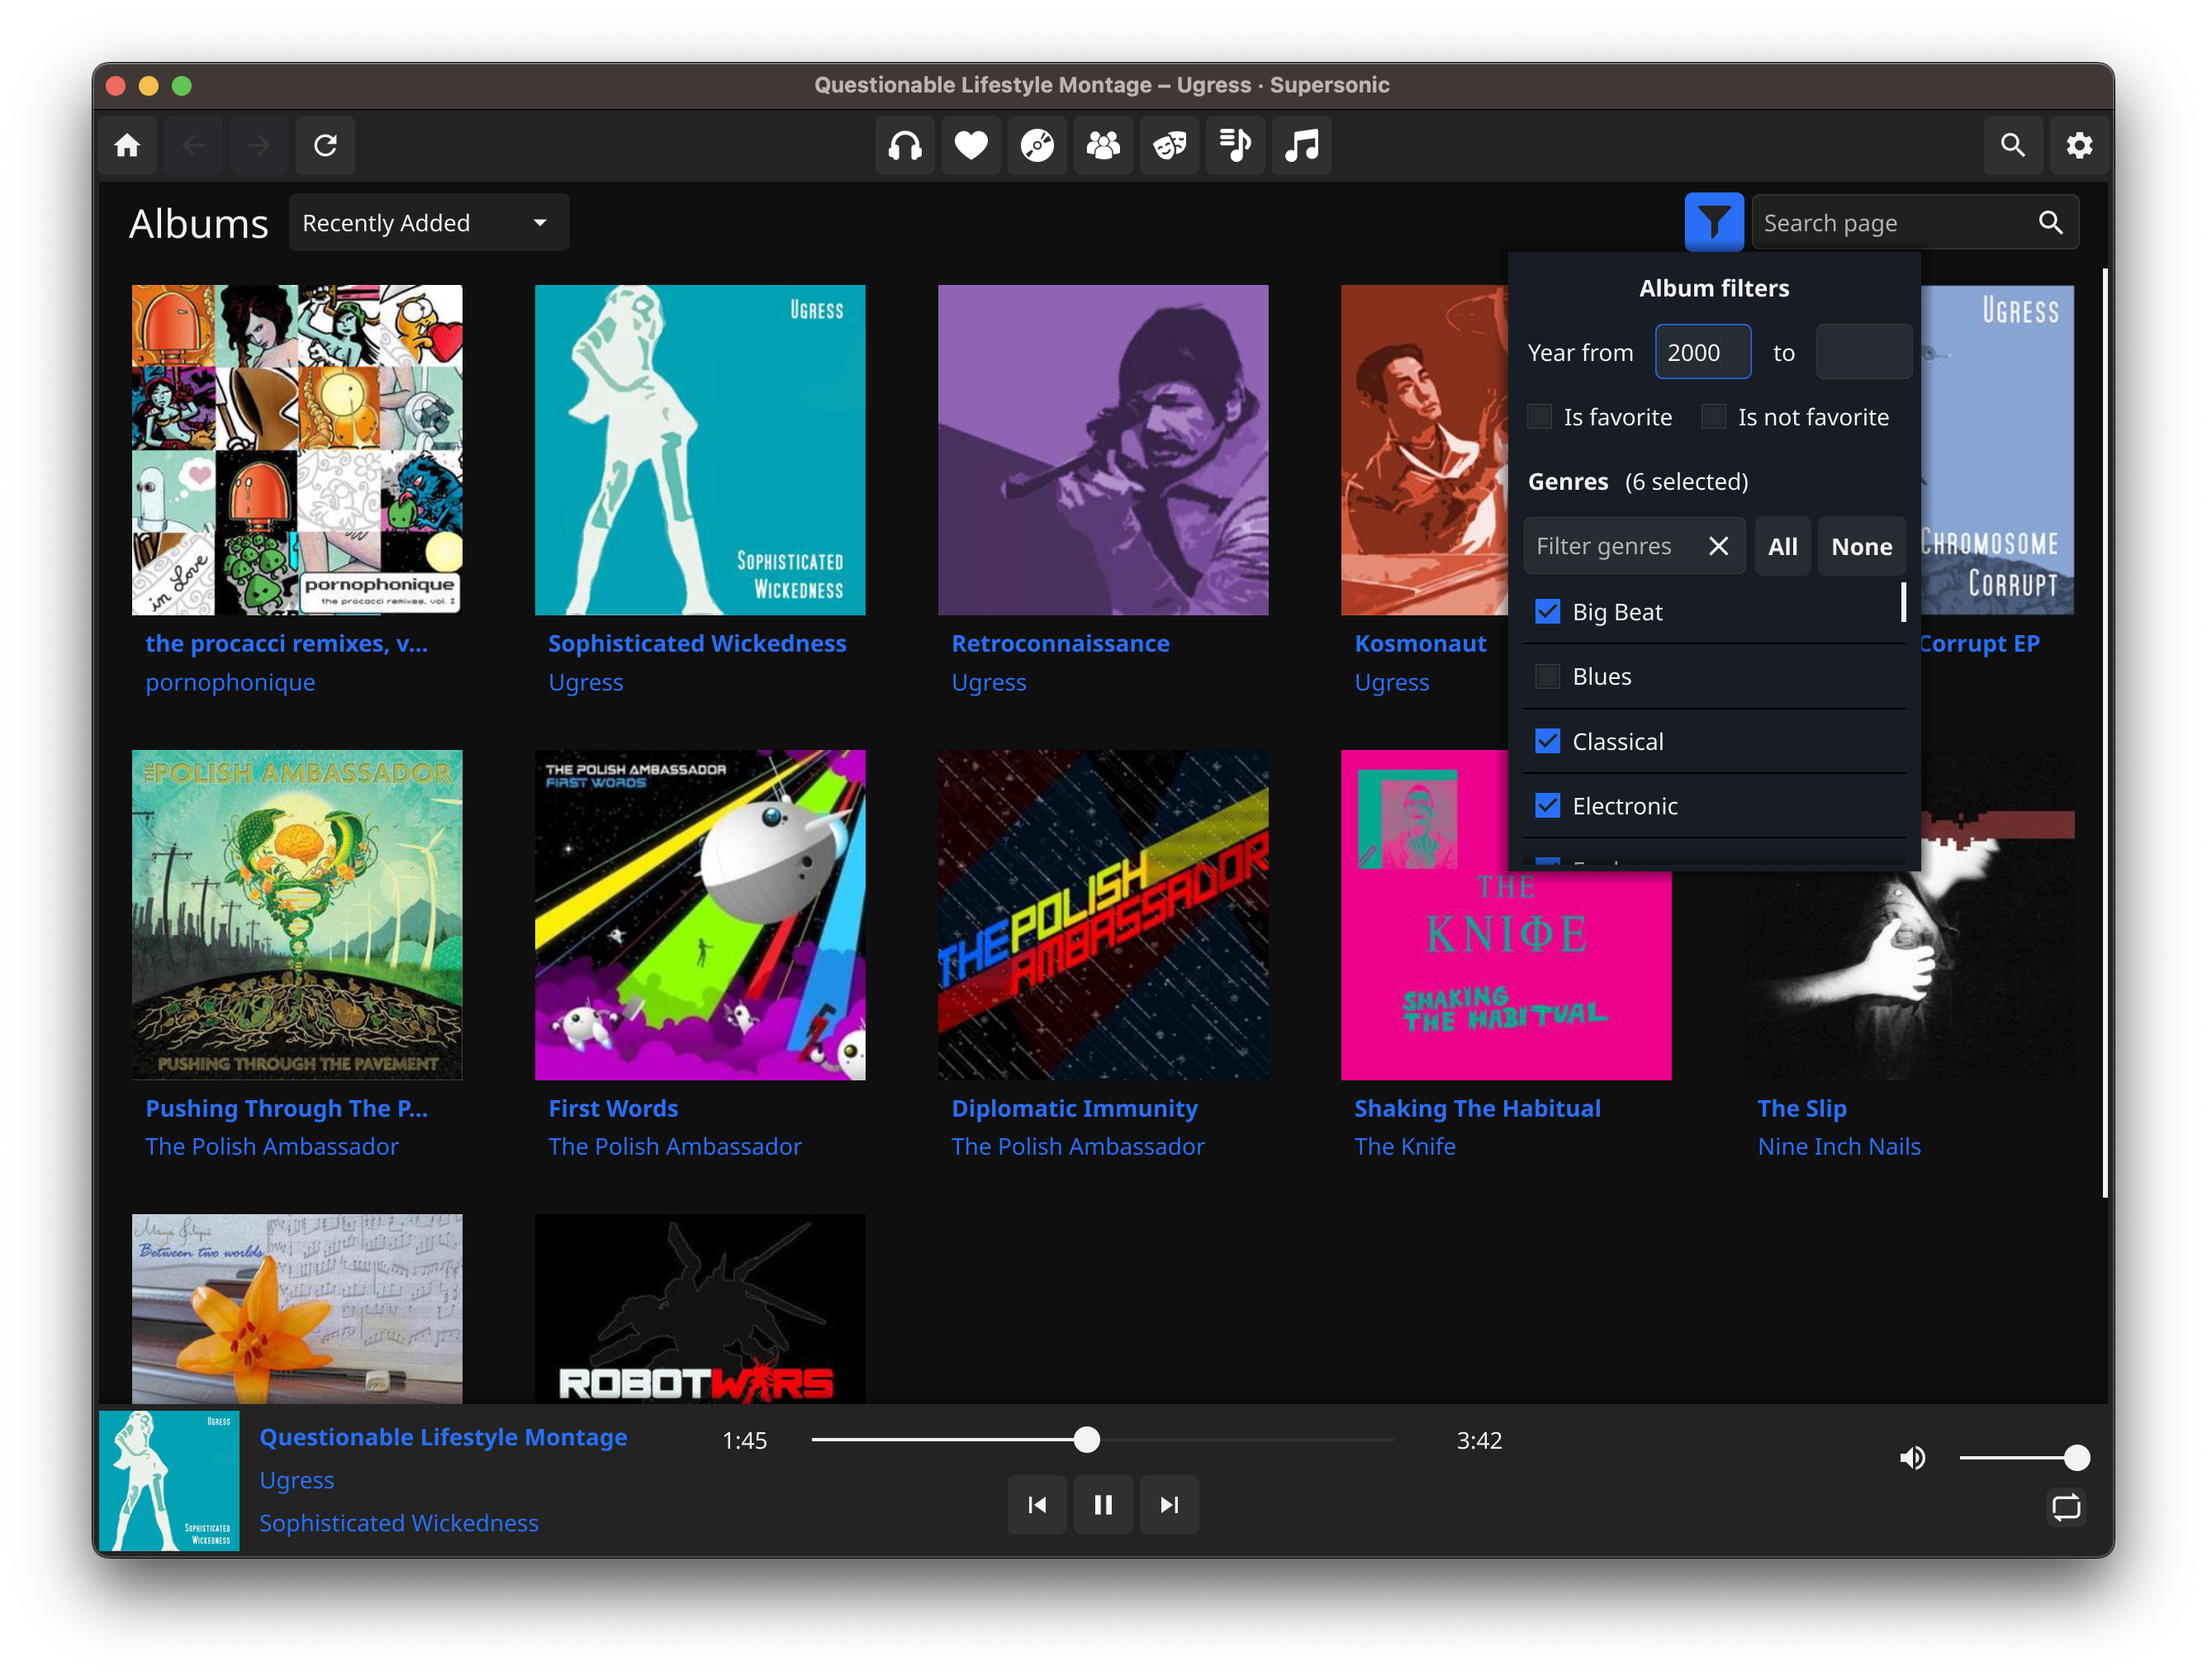Viewport: 2207px width, 1680px height.
Task: Open Nine Inch Nails artist link
Action: [1839, 1146]
